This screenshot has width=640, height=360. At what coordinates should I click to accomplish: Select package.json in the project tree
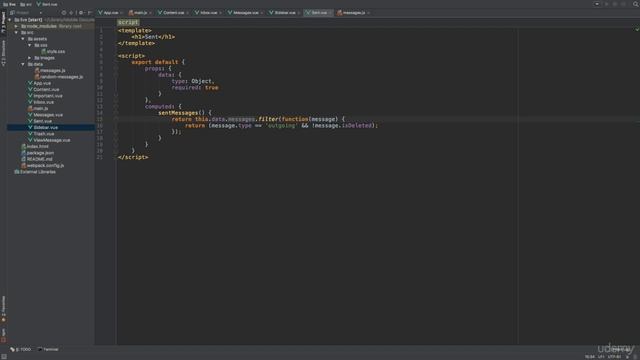[38, 153]
